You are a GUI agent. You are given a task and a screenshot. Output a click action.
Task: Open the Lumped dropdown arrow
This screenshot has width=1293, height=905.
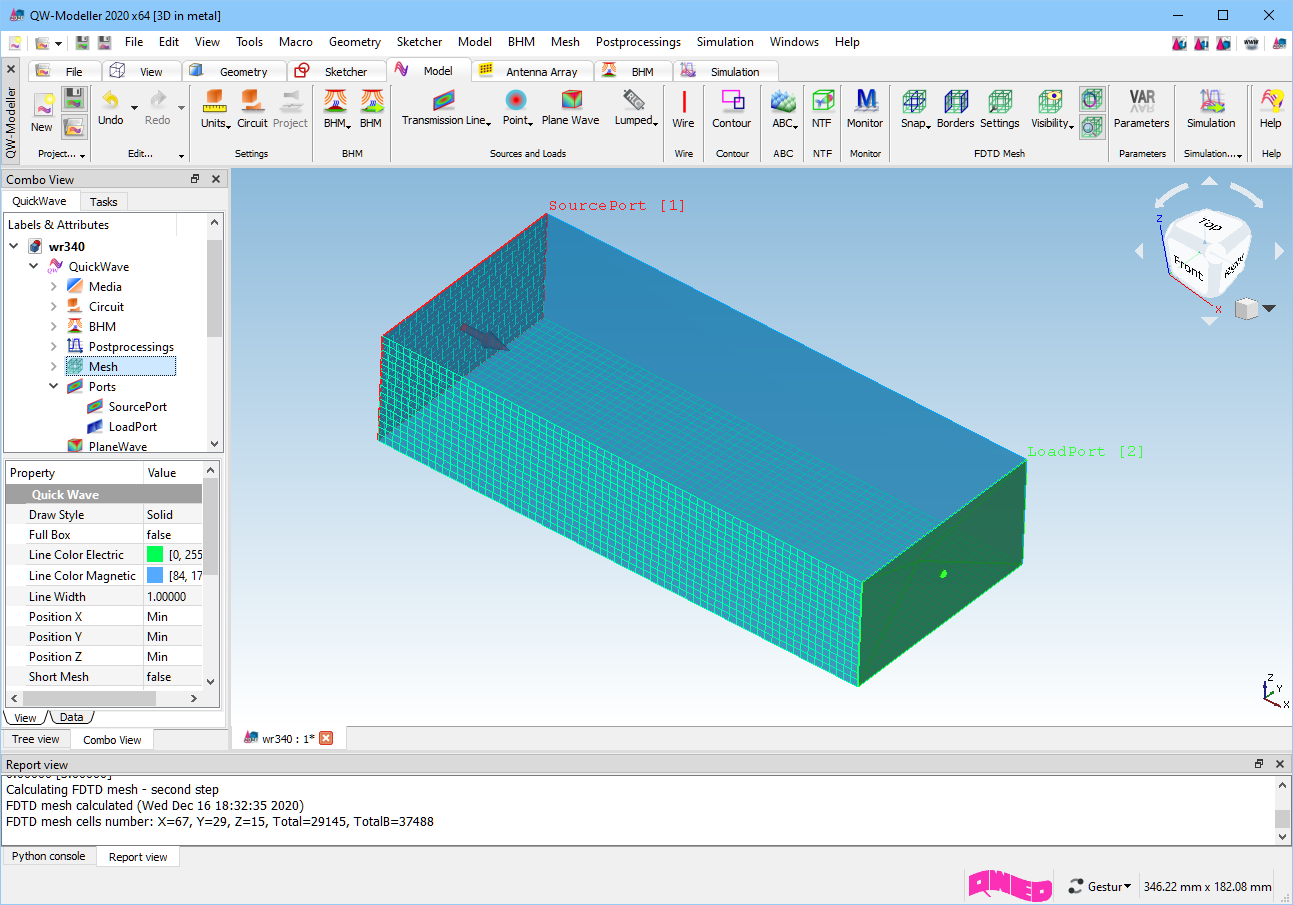(655, 123)
